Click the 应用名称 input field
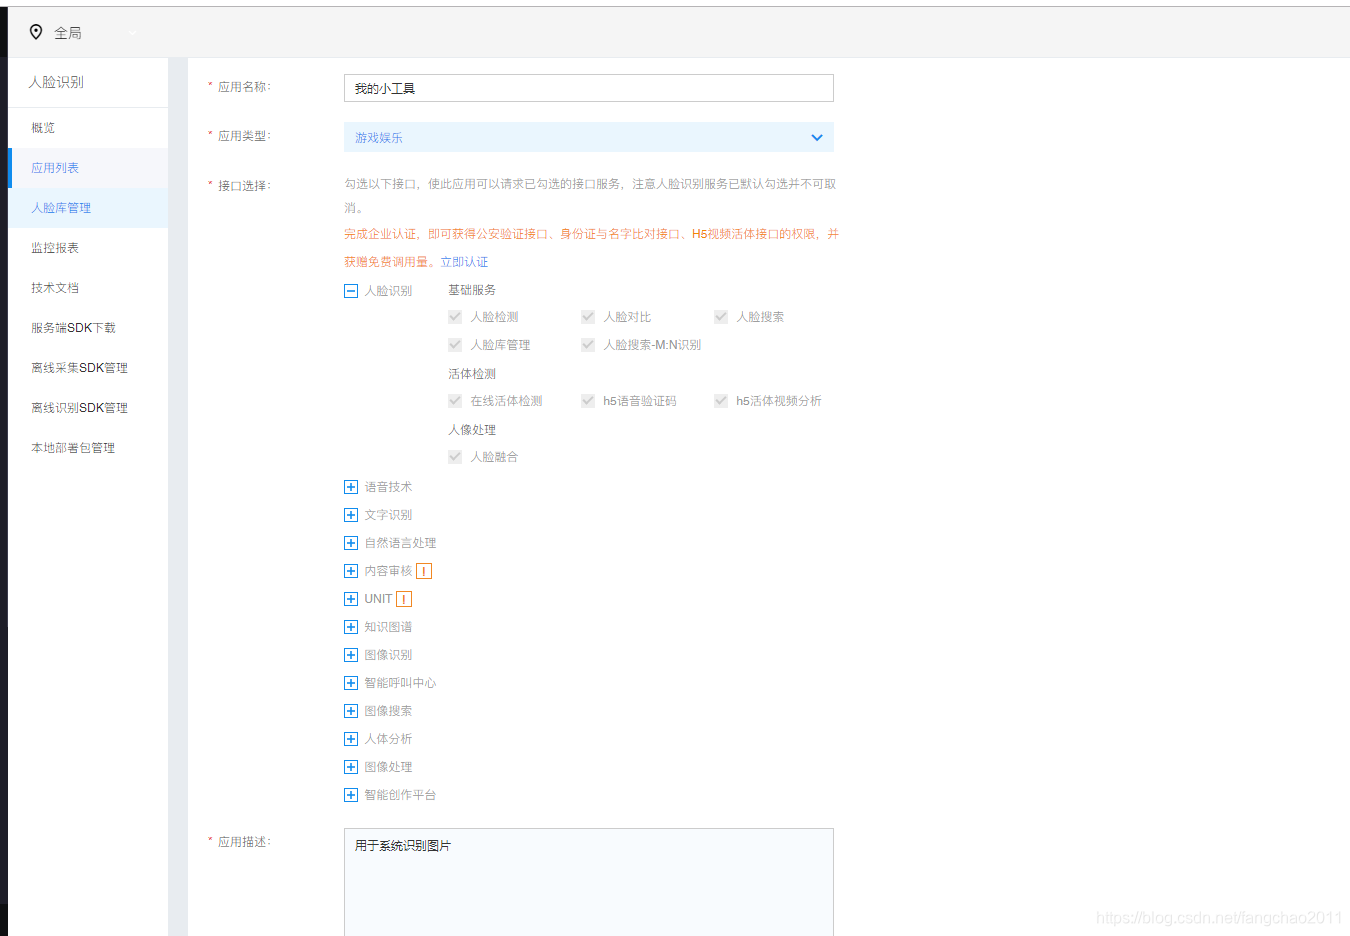This screenshot has width=1350, height=936. point(588,88)
